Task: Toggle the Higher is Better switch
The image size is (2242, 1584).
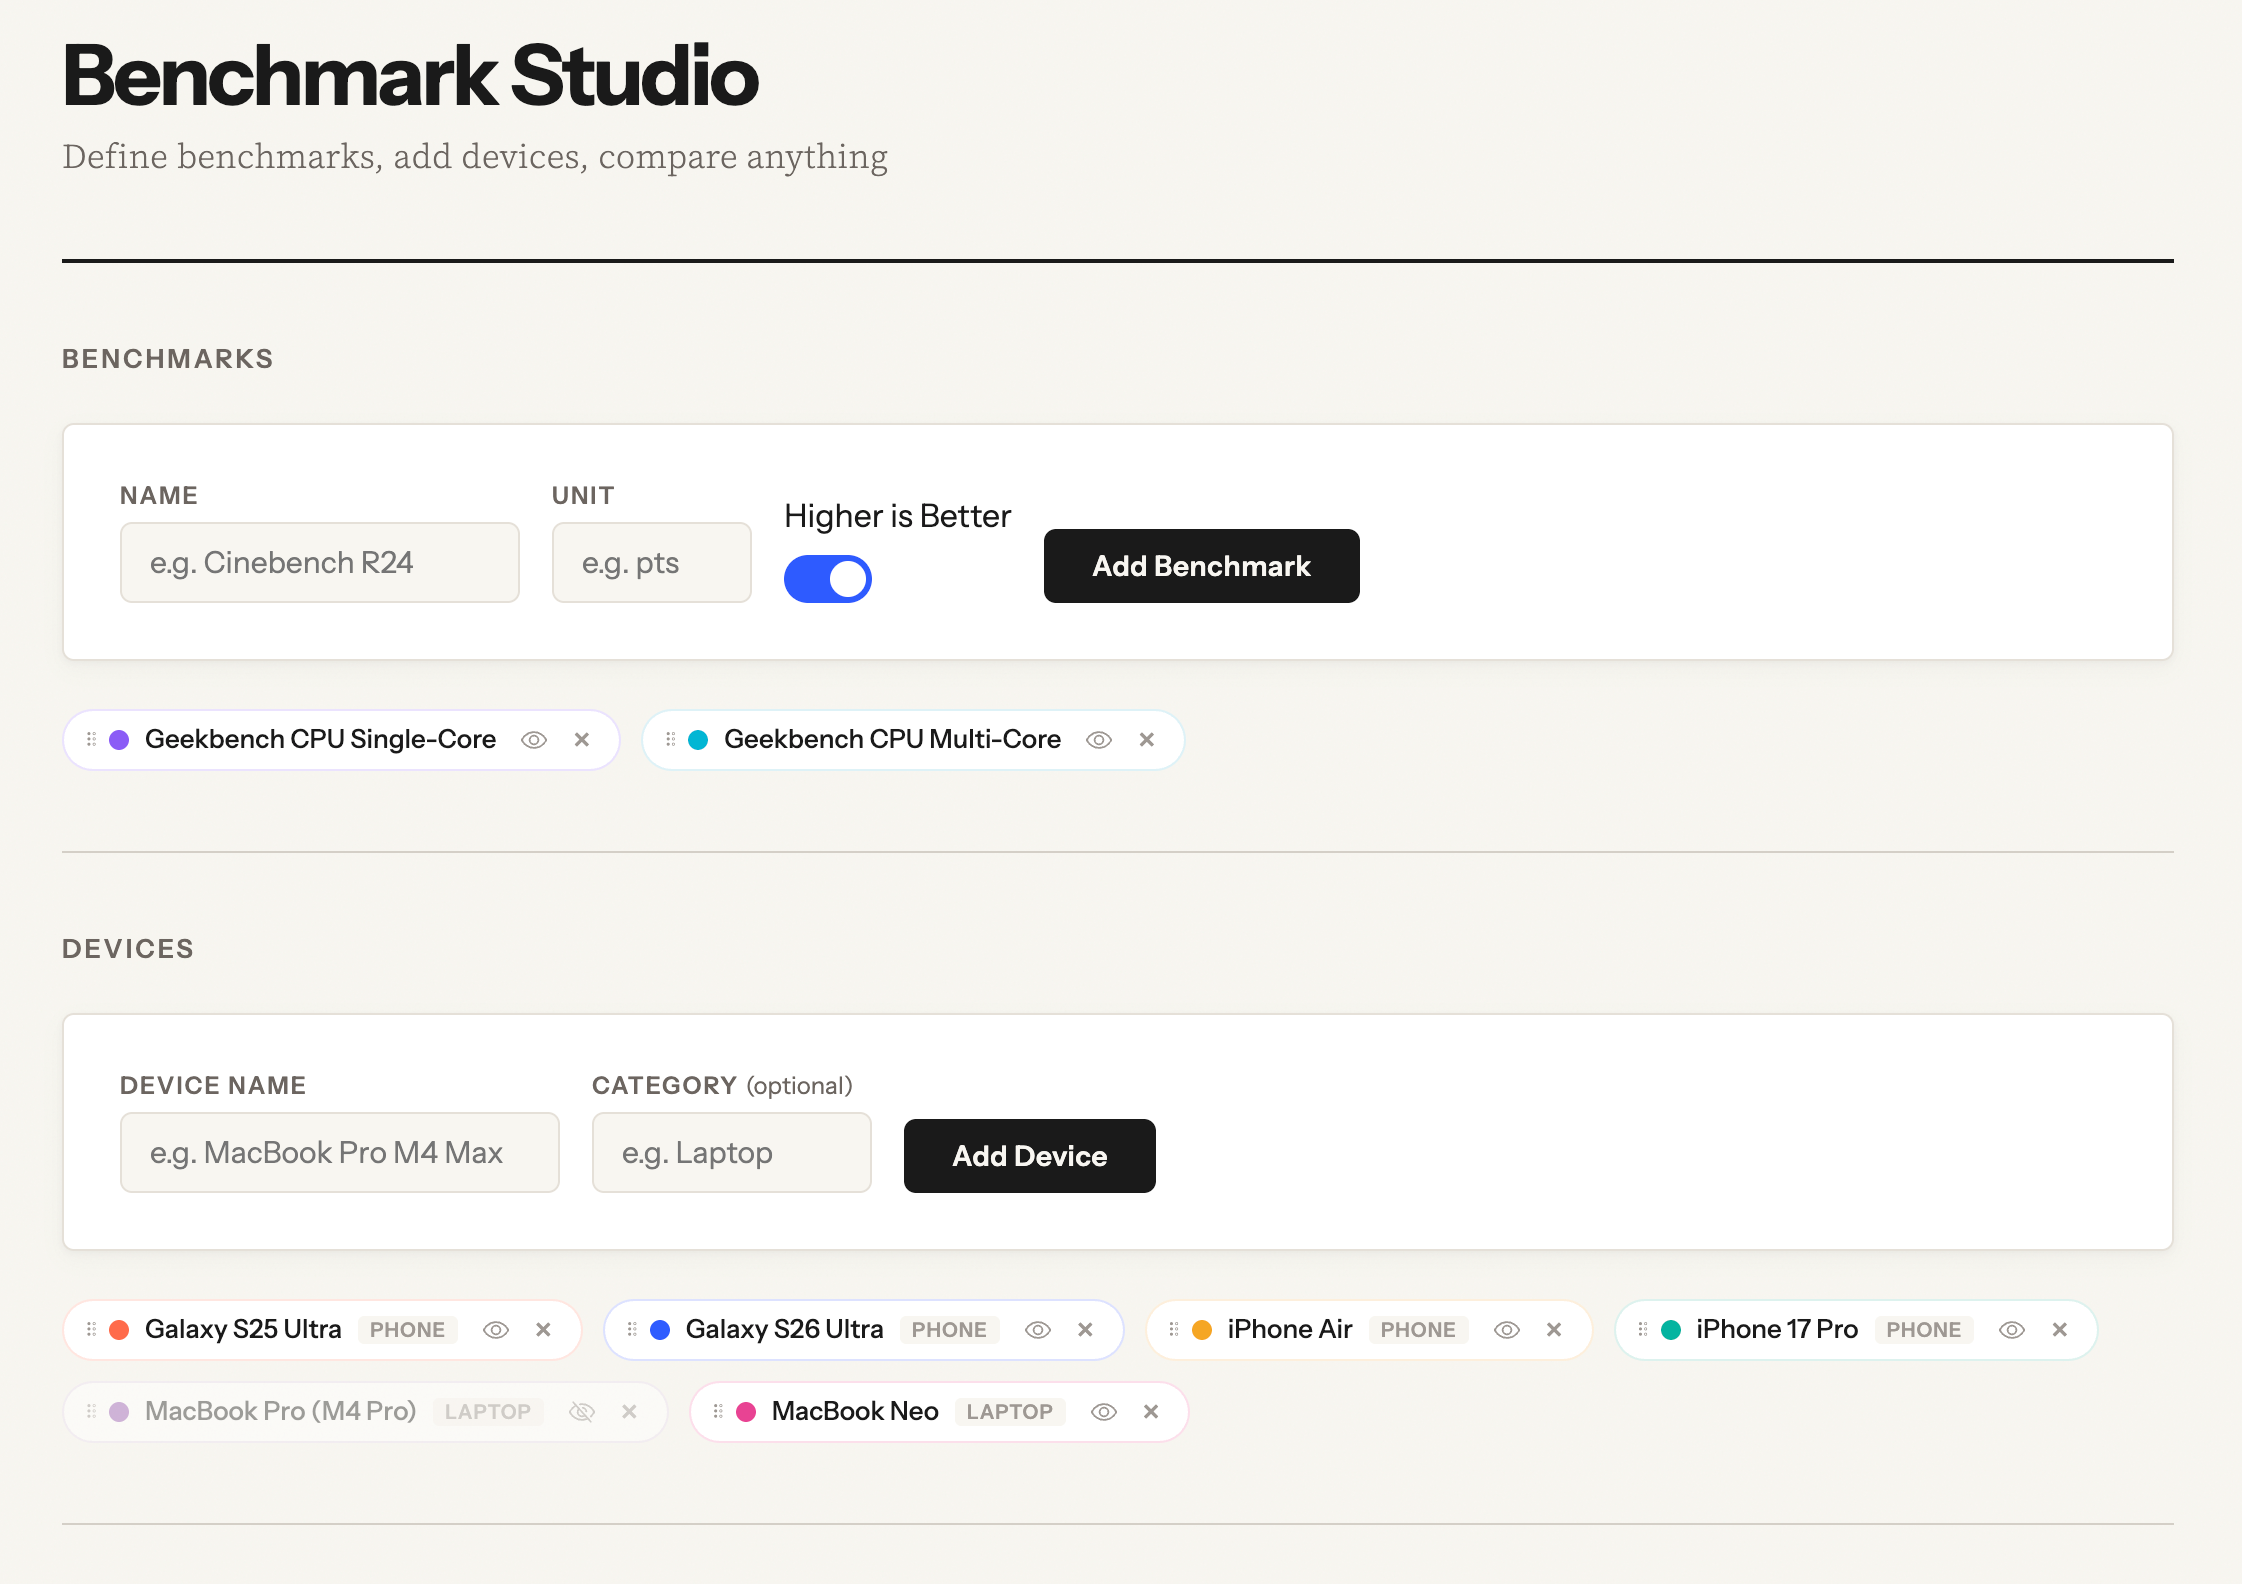Action: pyautogui.click(x=827, y=579)
